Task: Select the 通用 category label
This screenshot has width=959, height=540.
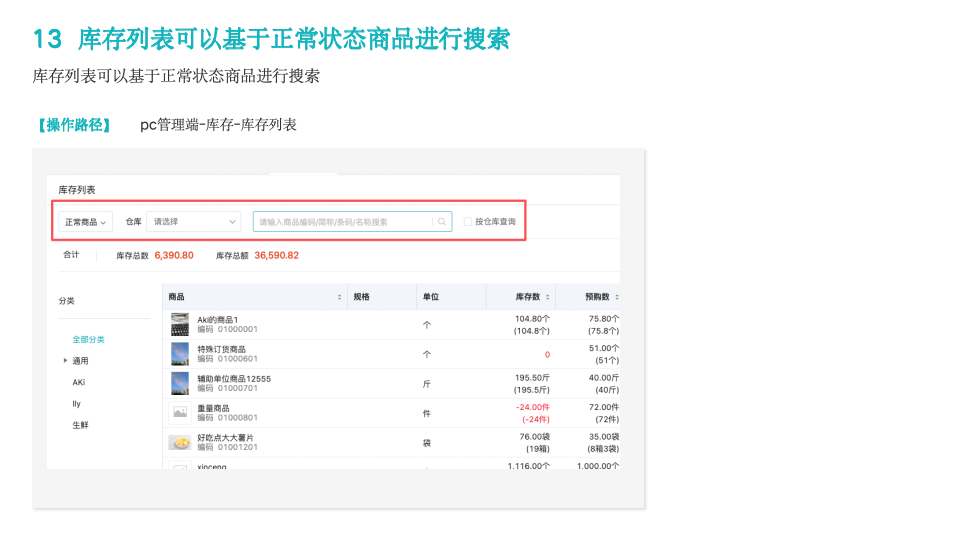Action: pos(80,361)
